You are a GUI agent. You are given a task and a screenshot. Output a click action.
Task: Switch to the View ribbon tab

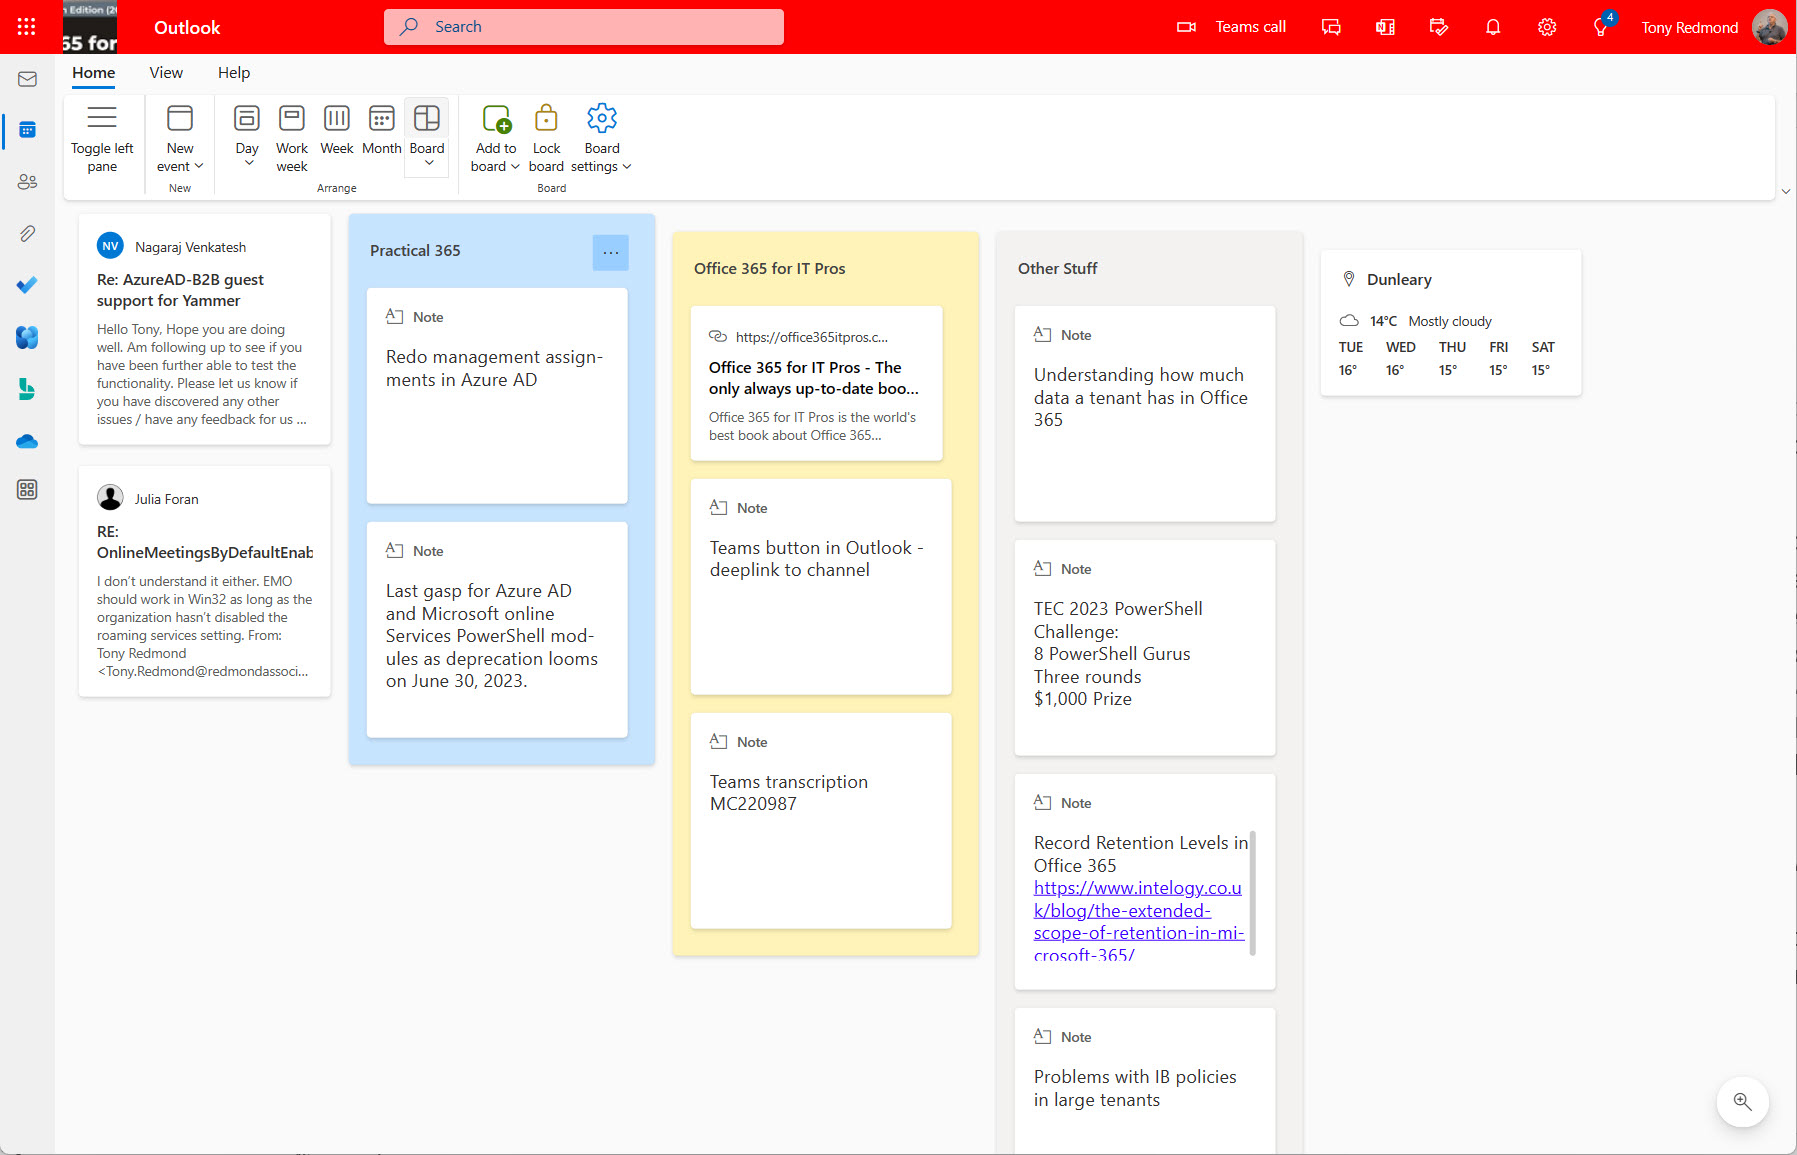coord(166,73)
